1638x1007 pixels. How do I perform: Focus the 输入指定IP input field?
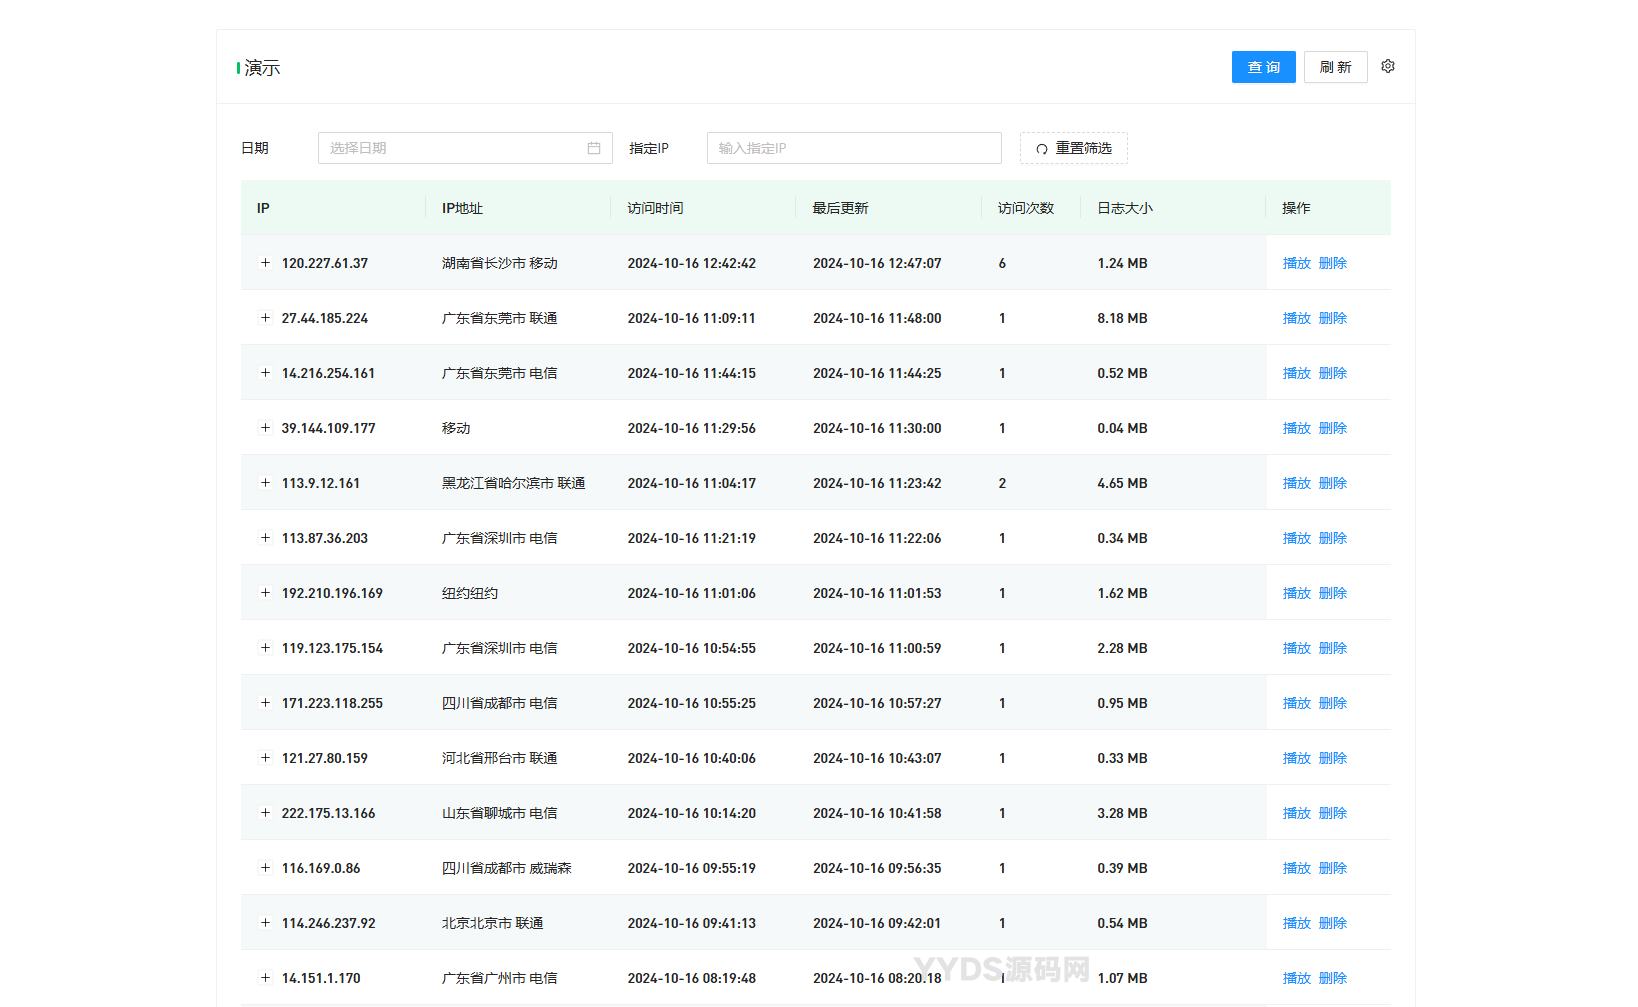(853, 148)
